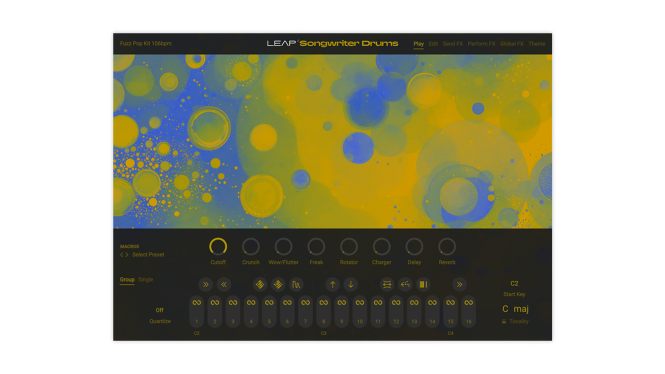Click the Freak macro knob
The width and height of the screenshot is (665, 374).
click(x=316, y=246)
